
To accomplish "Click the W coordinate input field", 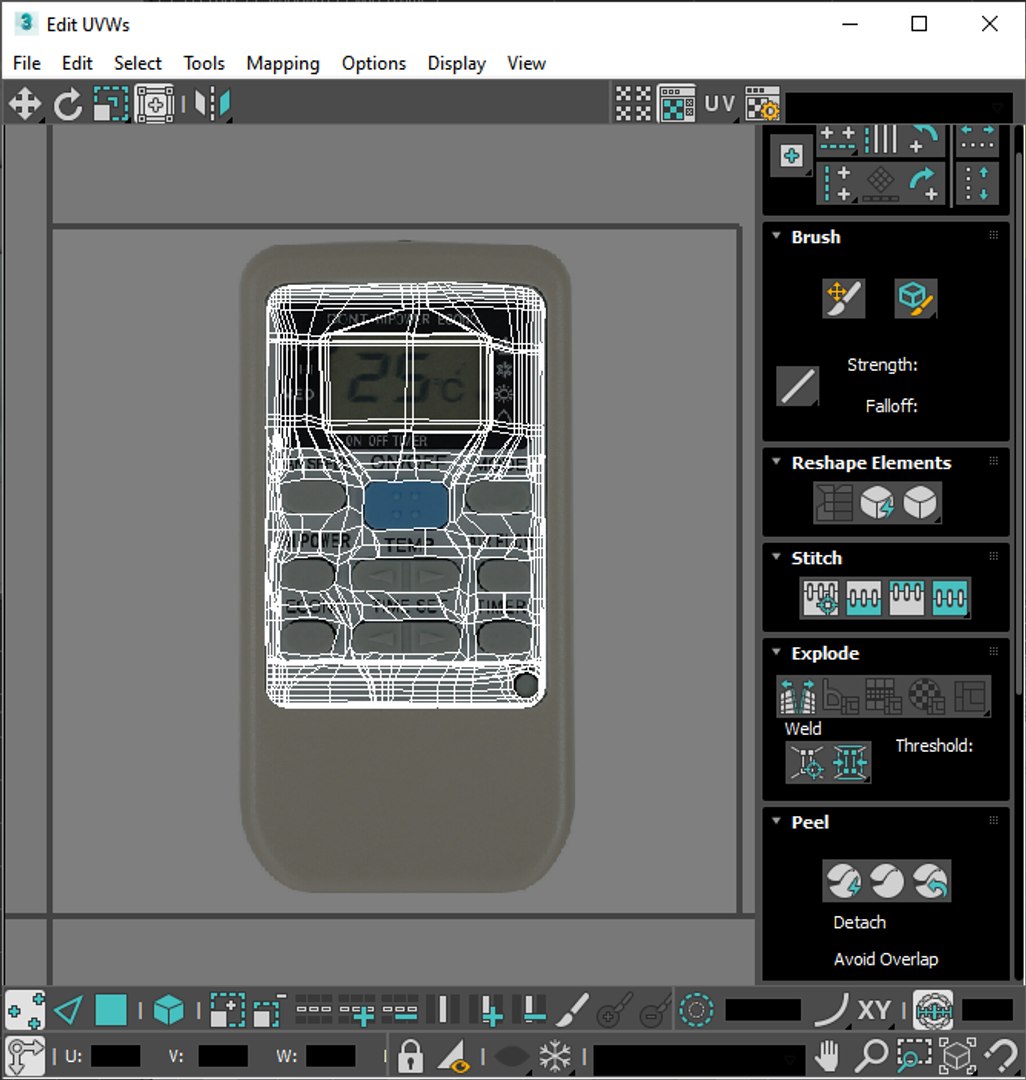I will point(331,1056).
